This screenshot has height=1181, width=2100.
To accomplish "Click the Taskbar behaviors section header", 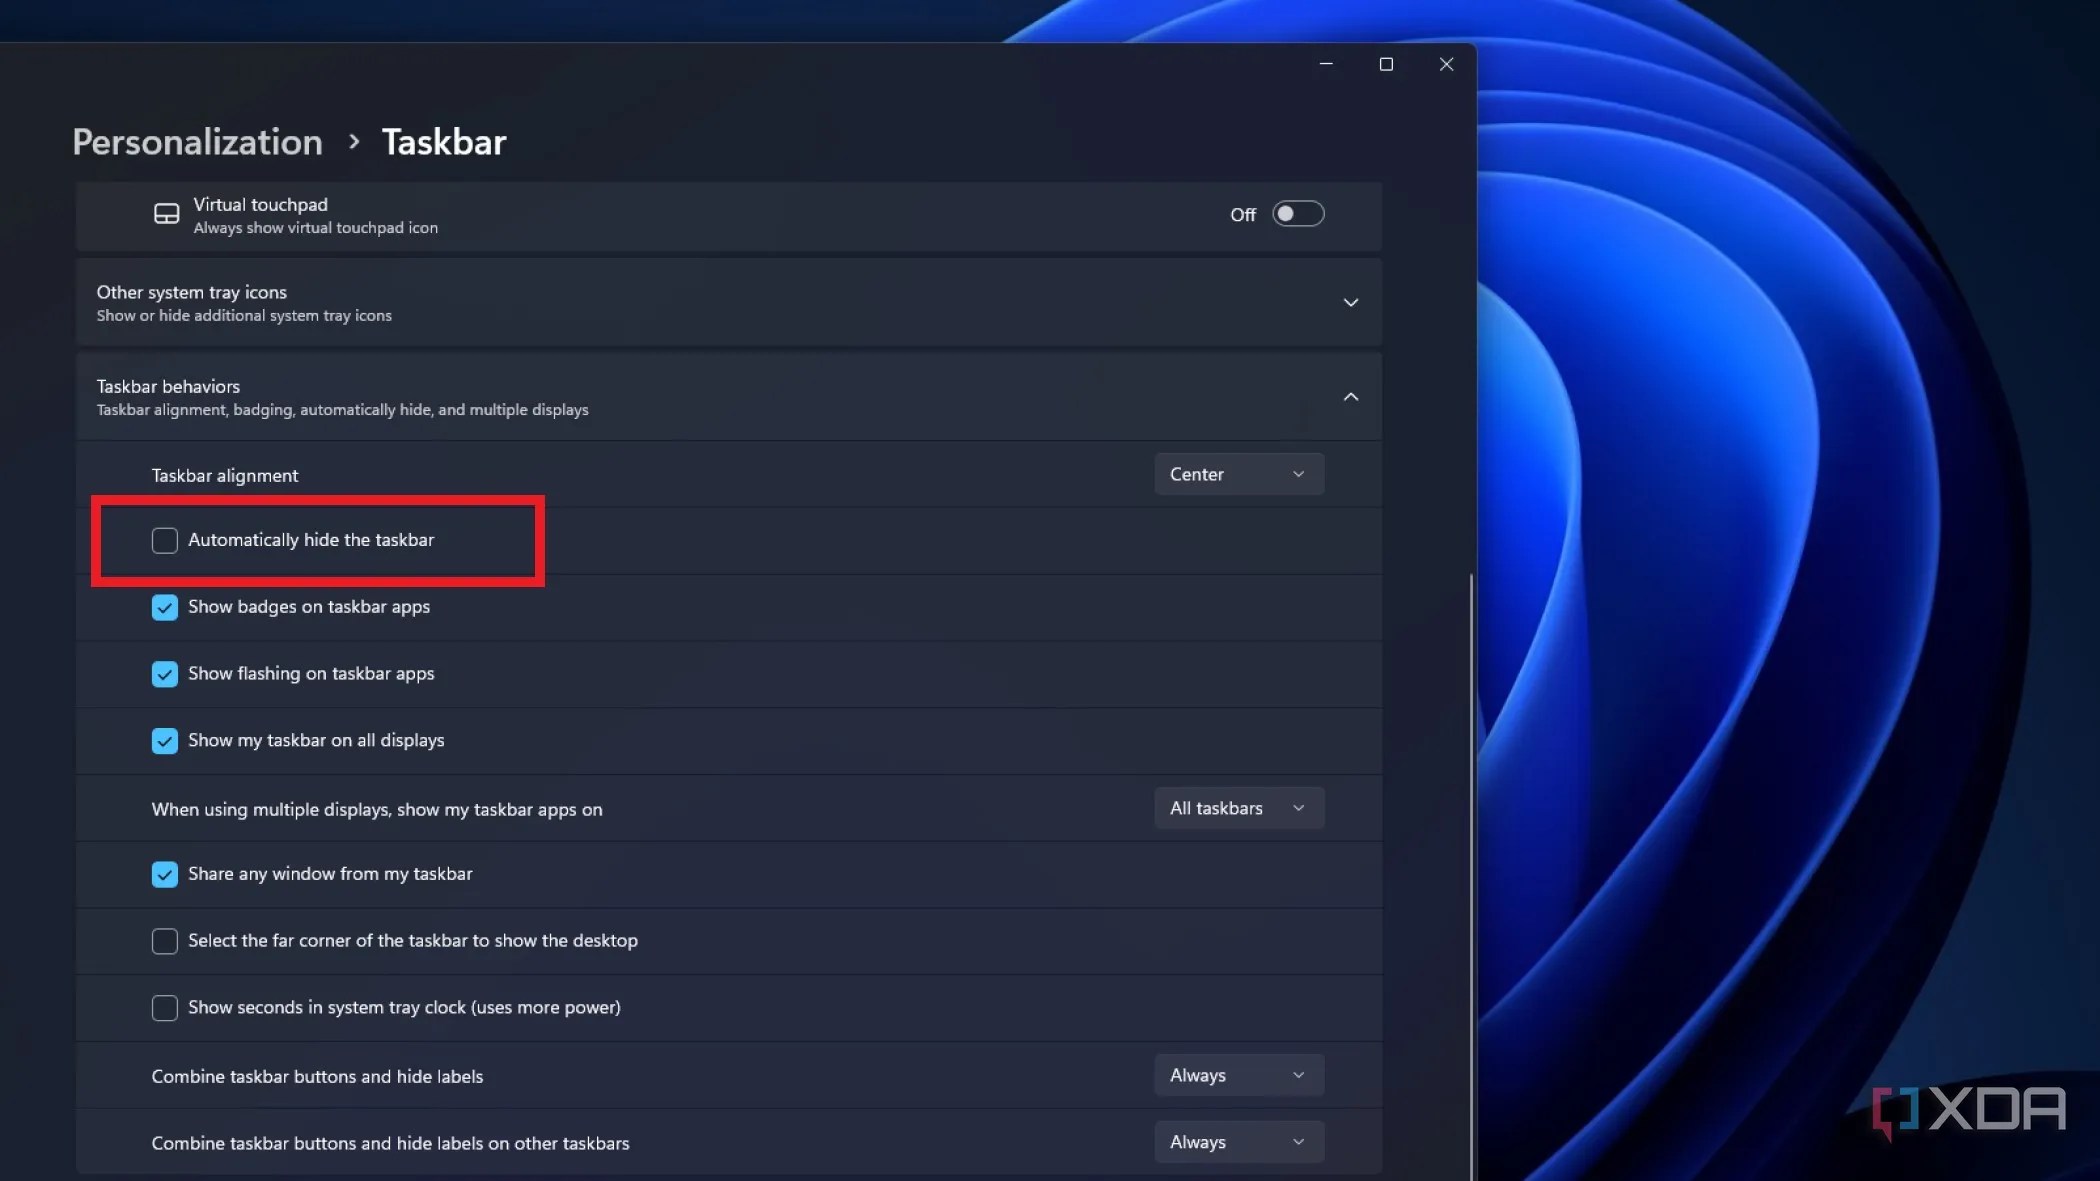I will tap(168, 386).
